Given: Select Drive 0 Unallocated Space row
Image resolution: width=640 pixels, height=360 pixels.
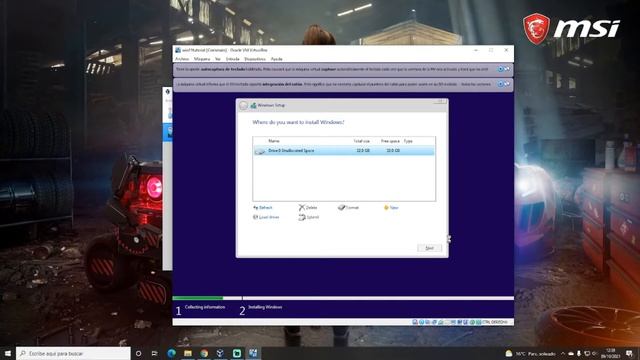Looking at the screenshot, I should click(x=344, y=151).
